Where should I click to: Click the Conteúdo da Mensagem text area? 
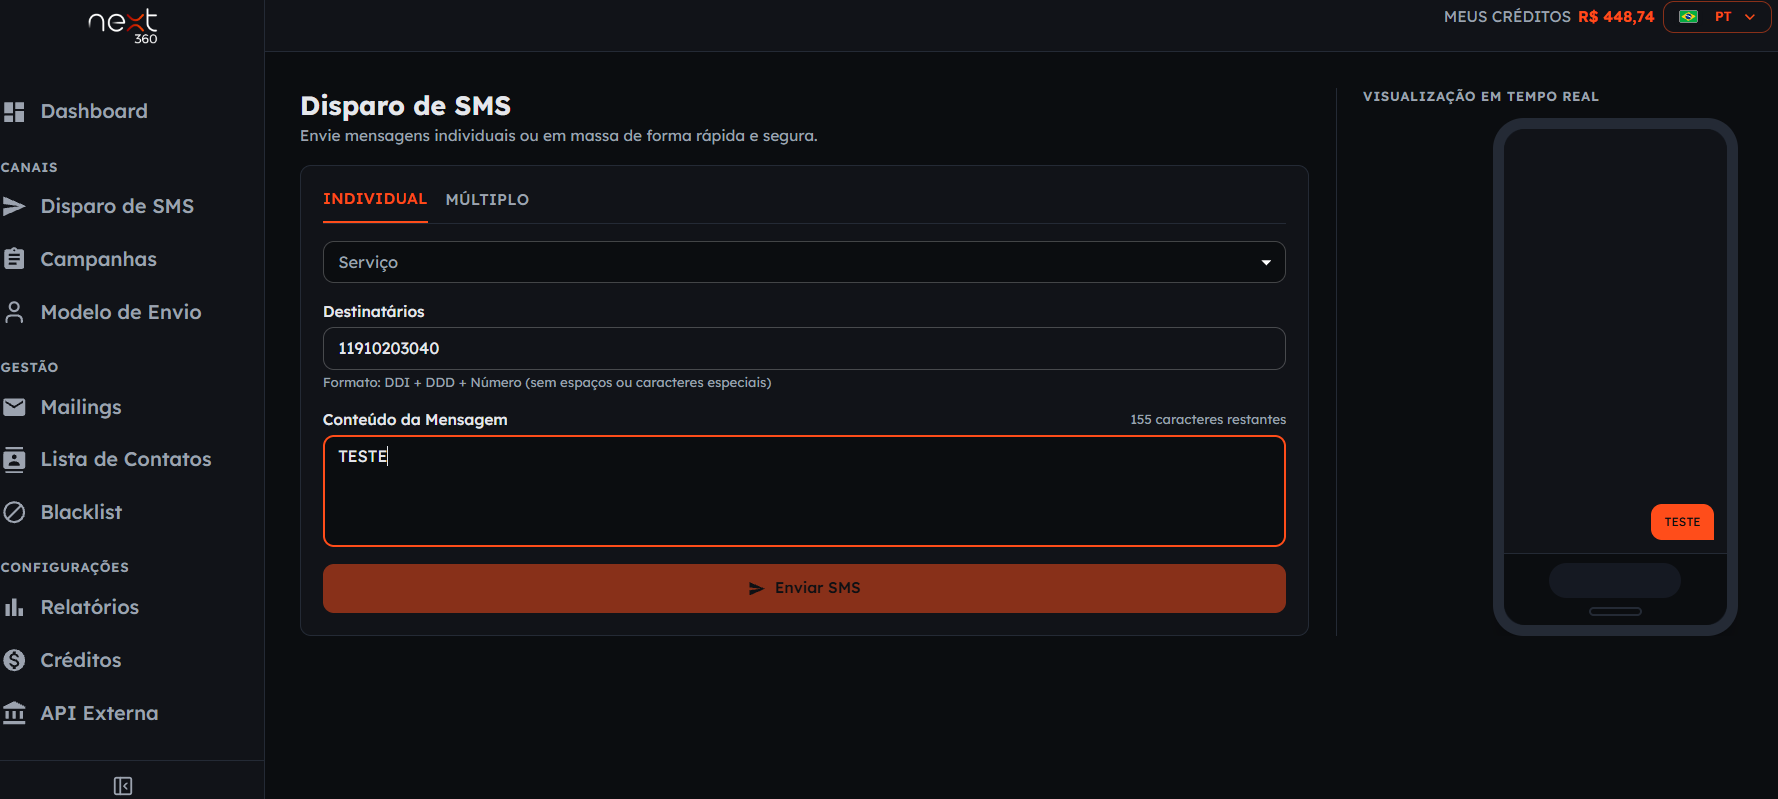coord(804,491)
